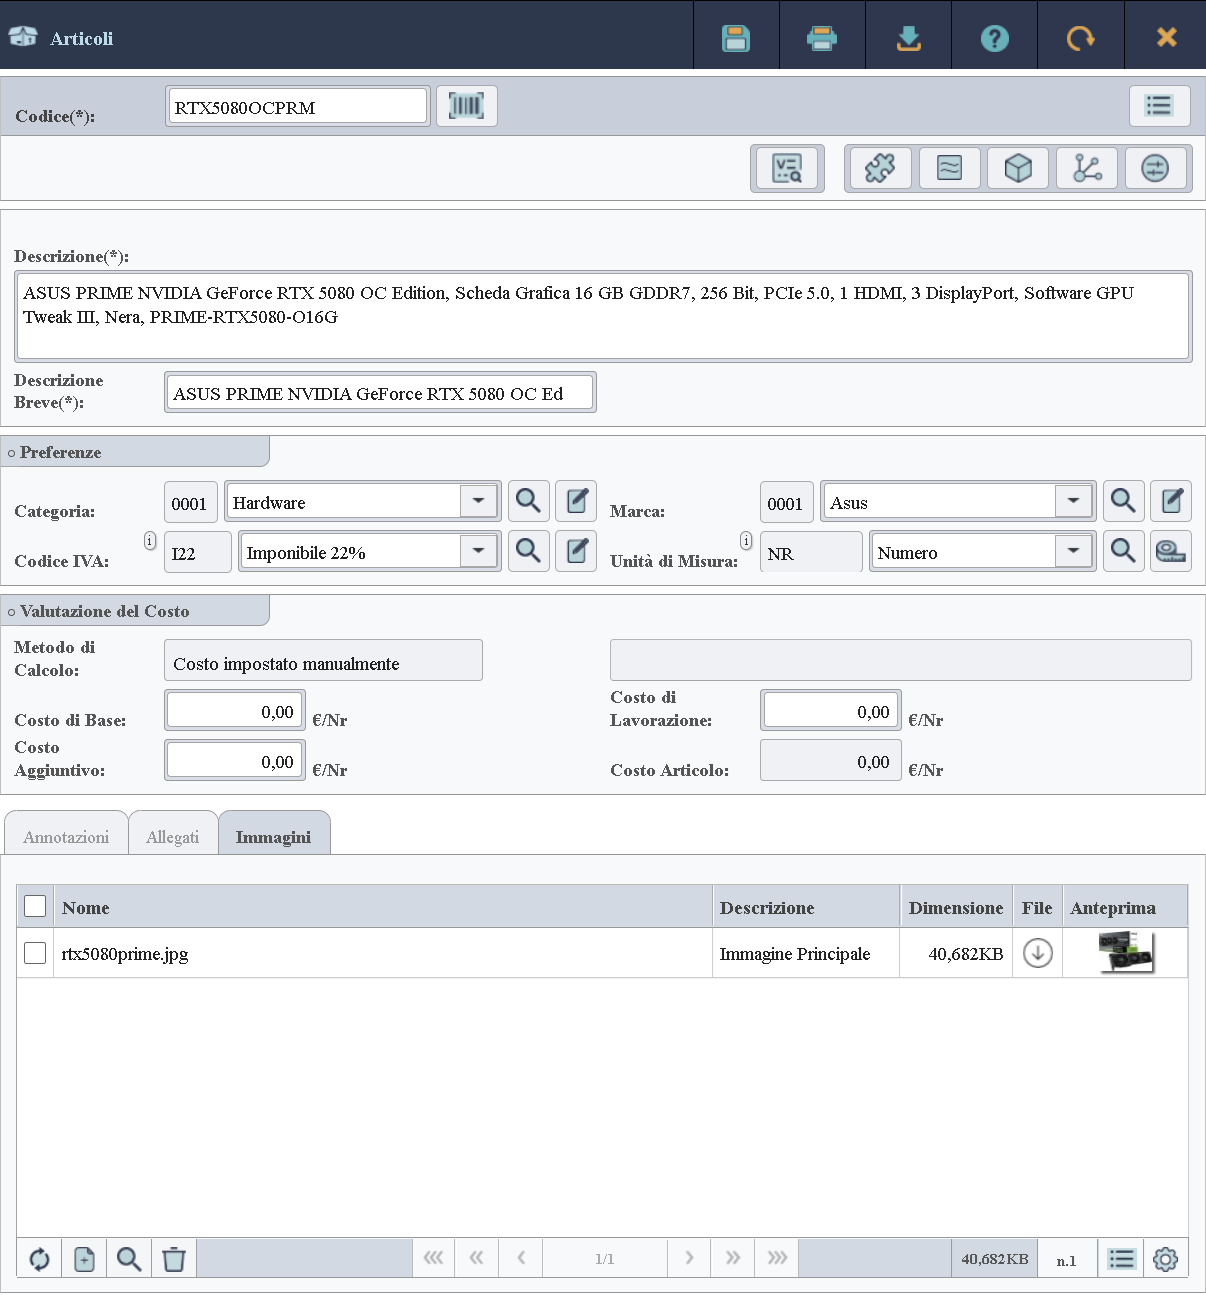This screenshot has height=1295, width=1206.
Task: Check the rtx5080prime.jpg row checkbox
Action: tap(35, 953)
